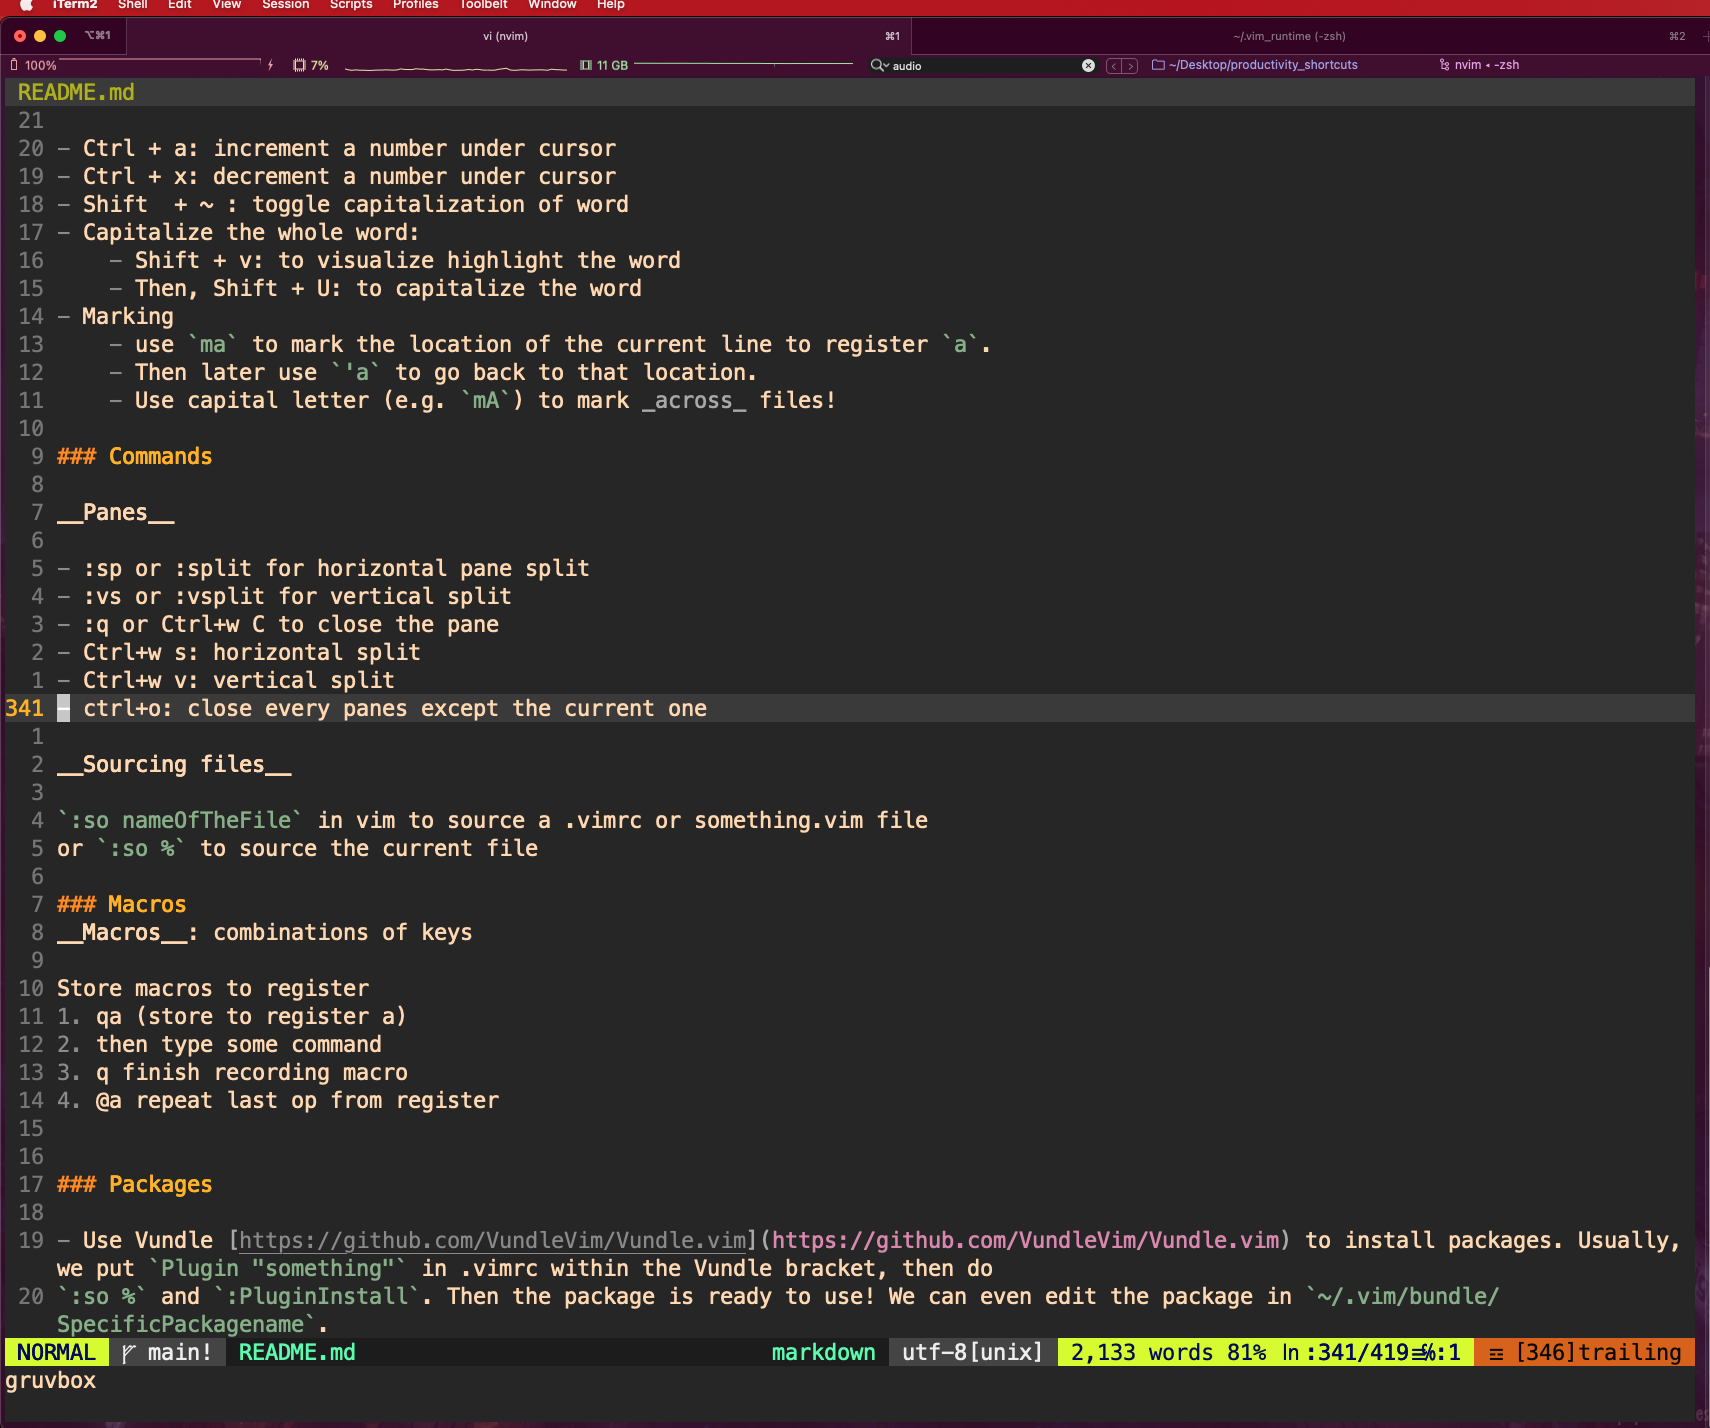This screenshot has height=1428, width=1710.
Task: Click the README.md buffer tab label
Action: tap(76, 92)
